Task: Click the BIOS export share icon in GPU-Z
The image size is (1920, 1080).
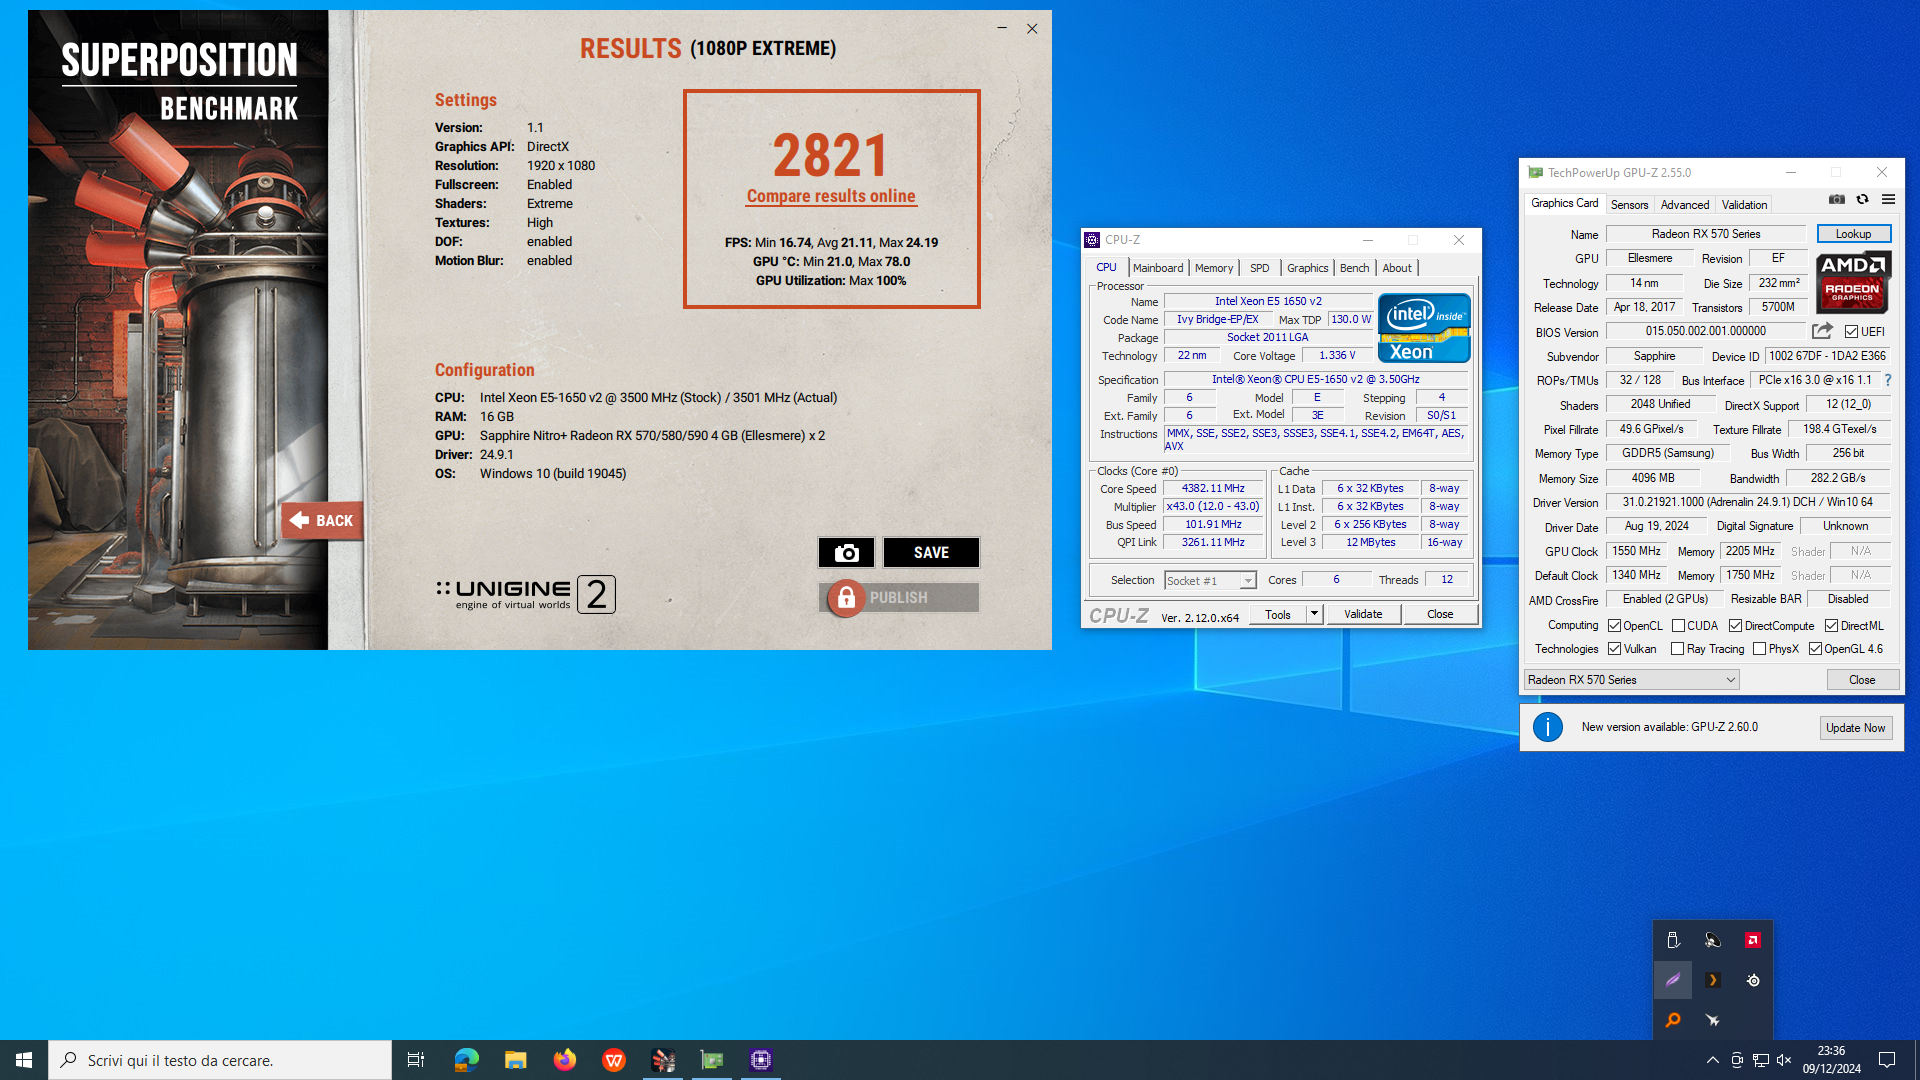Action: [x=1822, y=331]
